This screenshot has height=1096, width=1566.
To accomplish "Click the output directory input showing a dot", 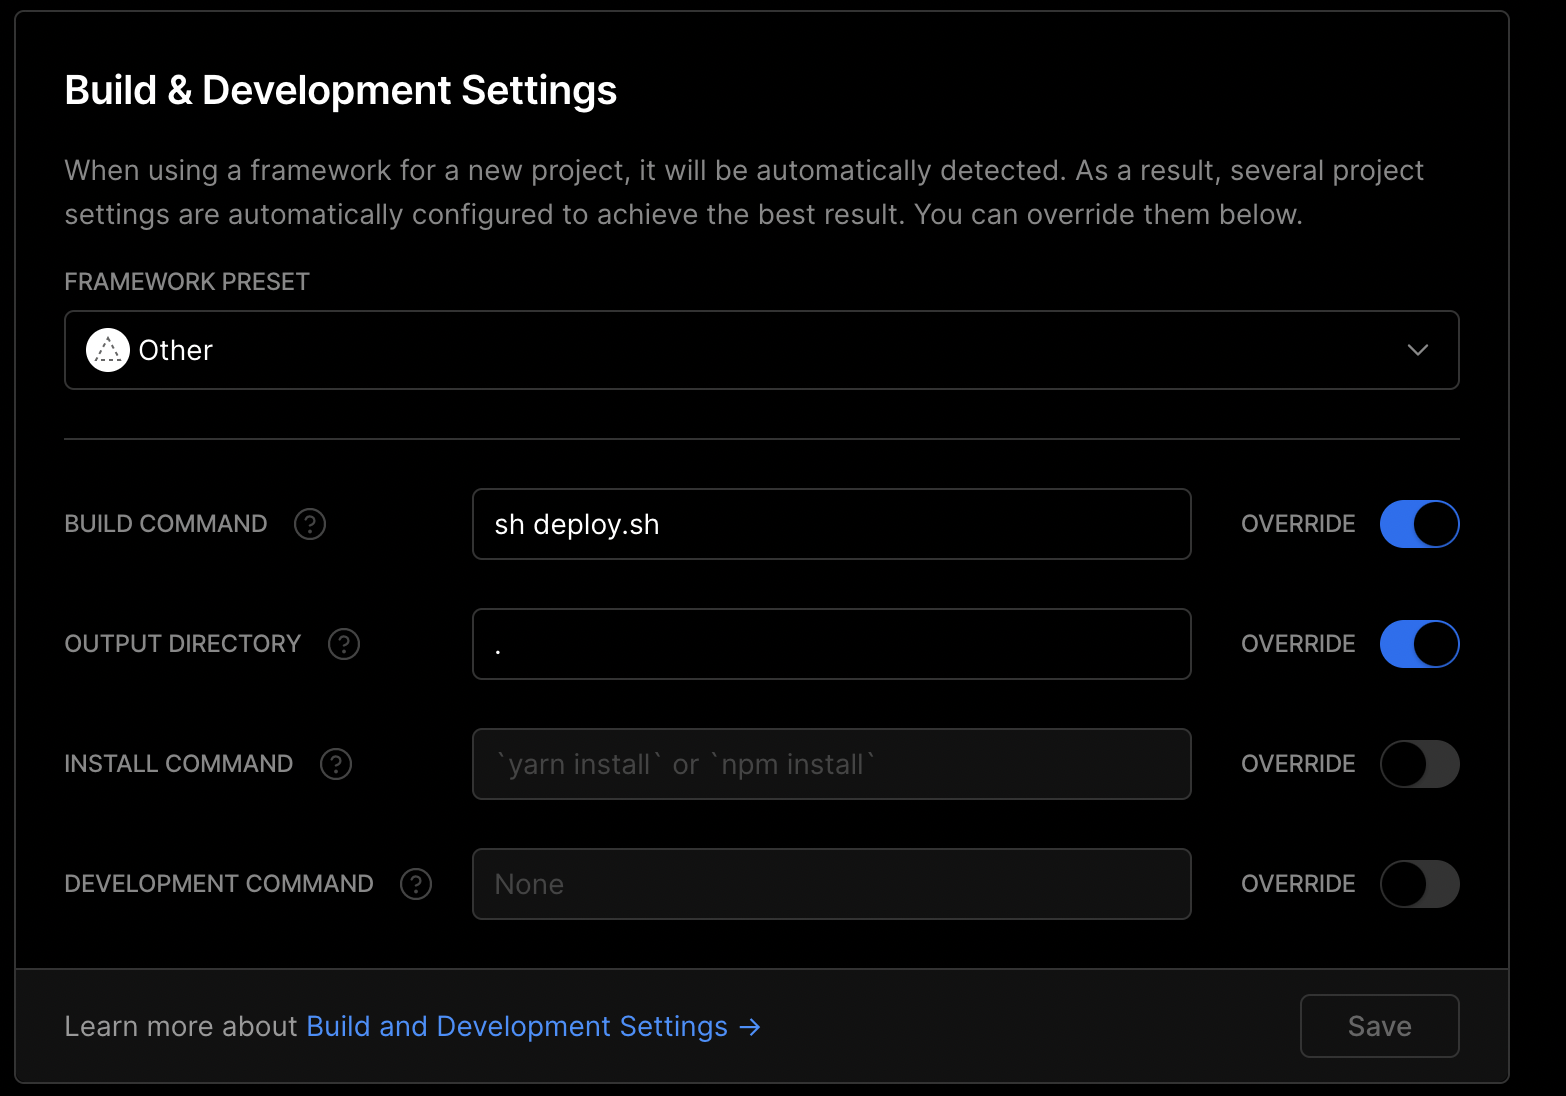I will 831,644.
